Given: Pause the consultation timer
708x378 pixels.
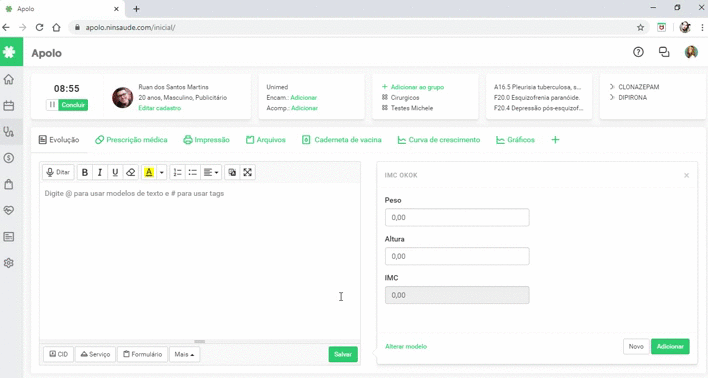Looking at the screenshot, I should click(52, 105).
